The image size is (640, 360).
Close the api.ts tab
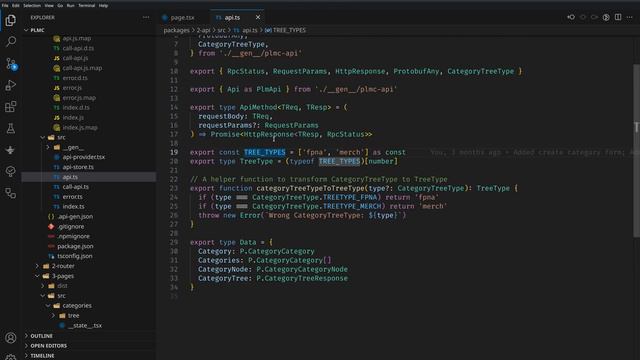tap(258, 17)
